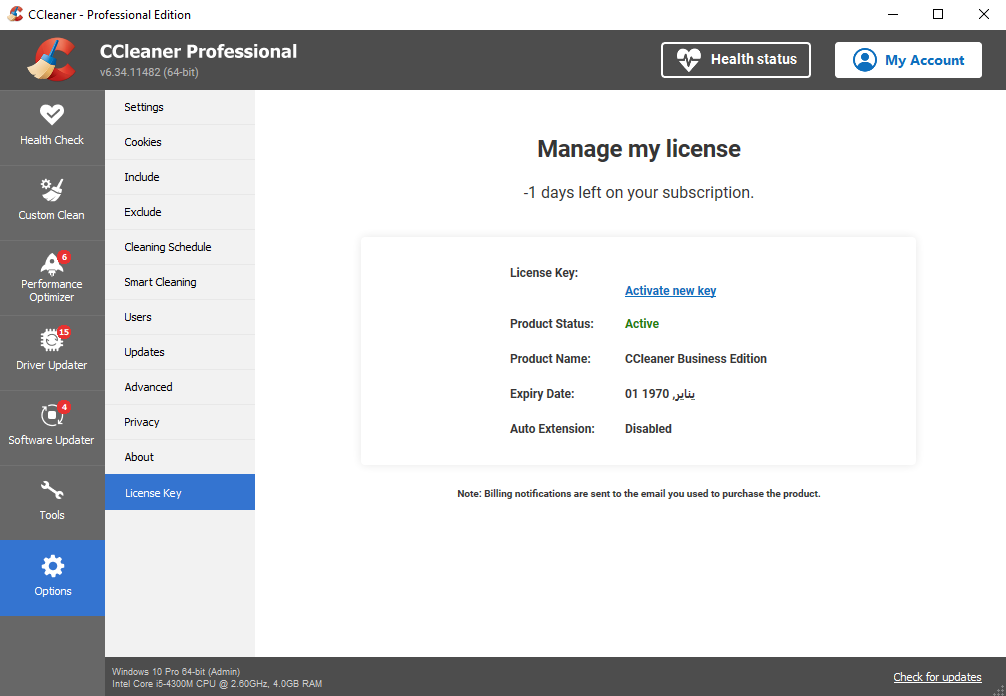Click the Product Status: label
The height and width of the screenshot is (696, 1006).
[552, 323]
